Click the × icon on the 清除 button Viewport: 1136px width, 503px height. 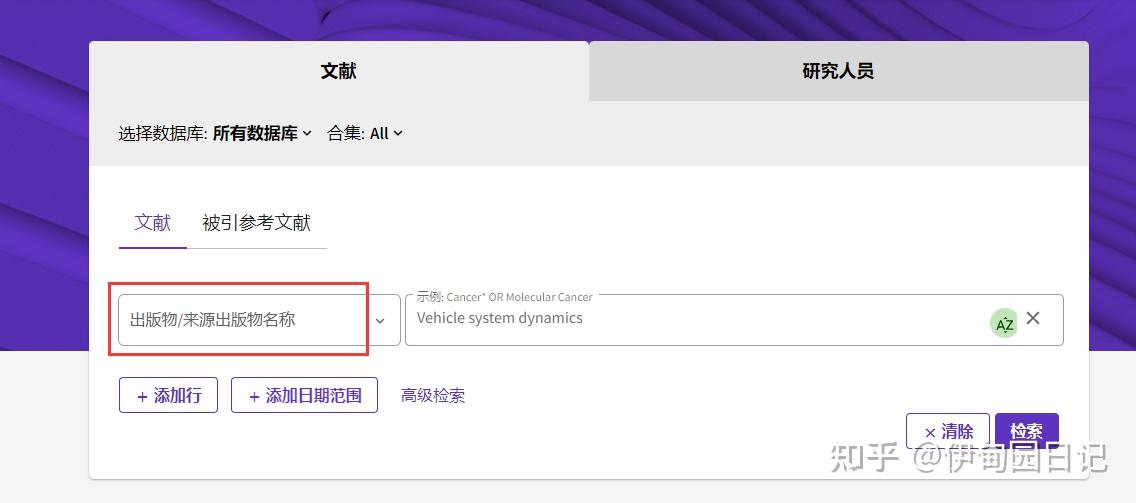coord(930,432)
